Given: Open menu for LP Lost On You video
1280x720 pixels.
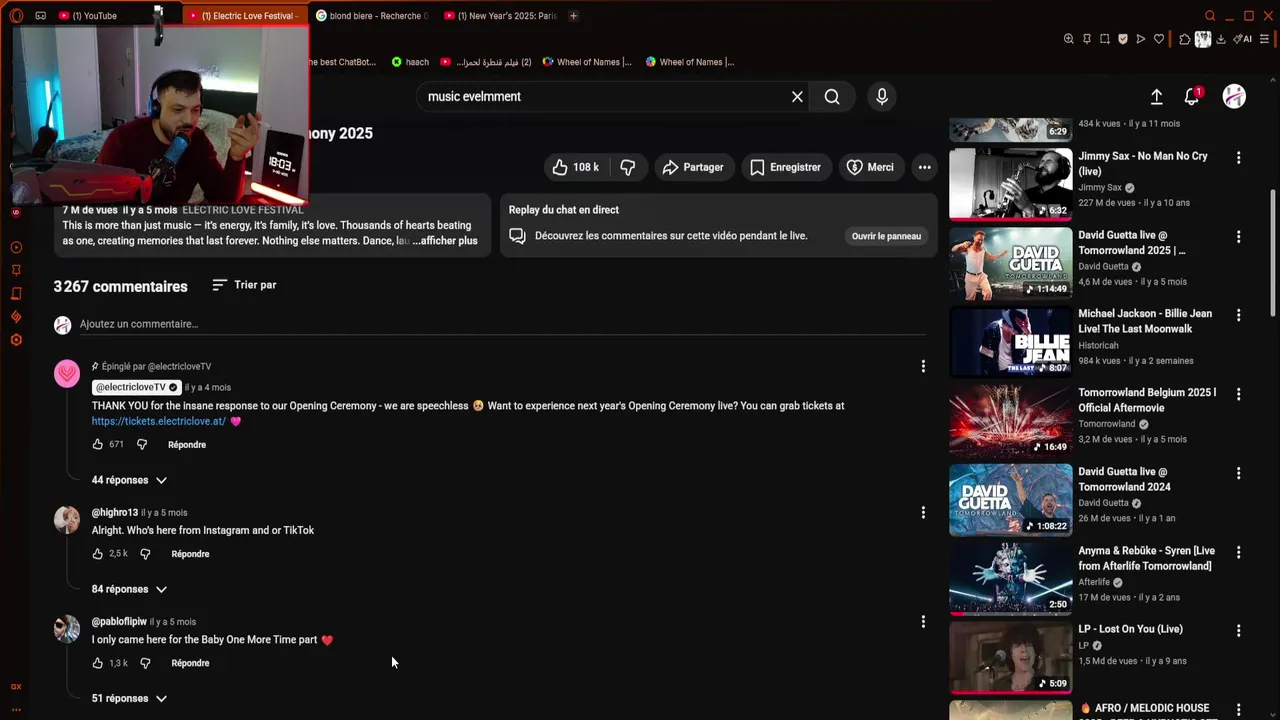Looking at the screenshot, I should pos(1238,631).
